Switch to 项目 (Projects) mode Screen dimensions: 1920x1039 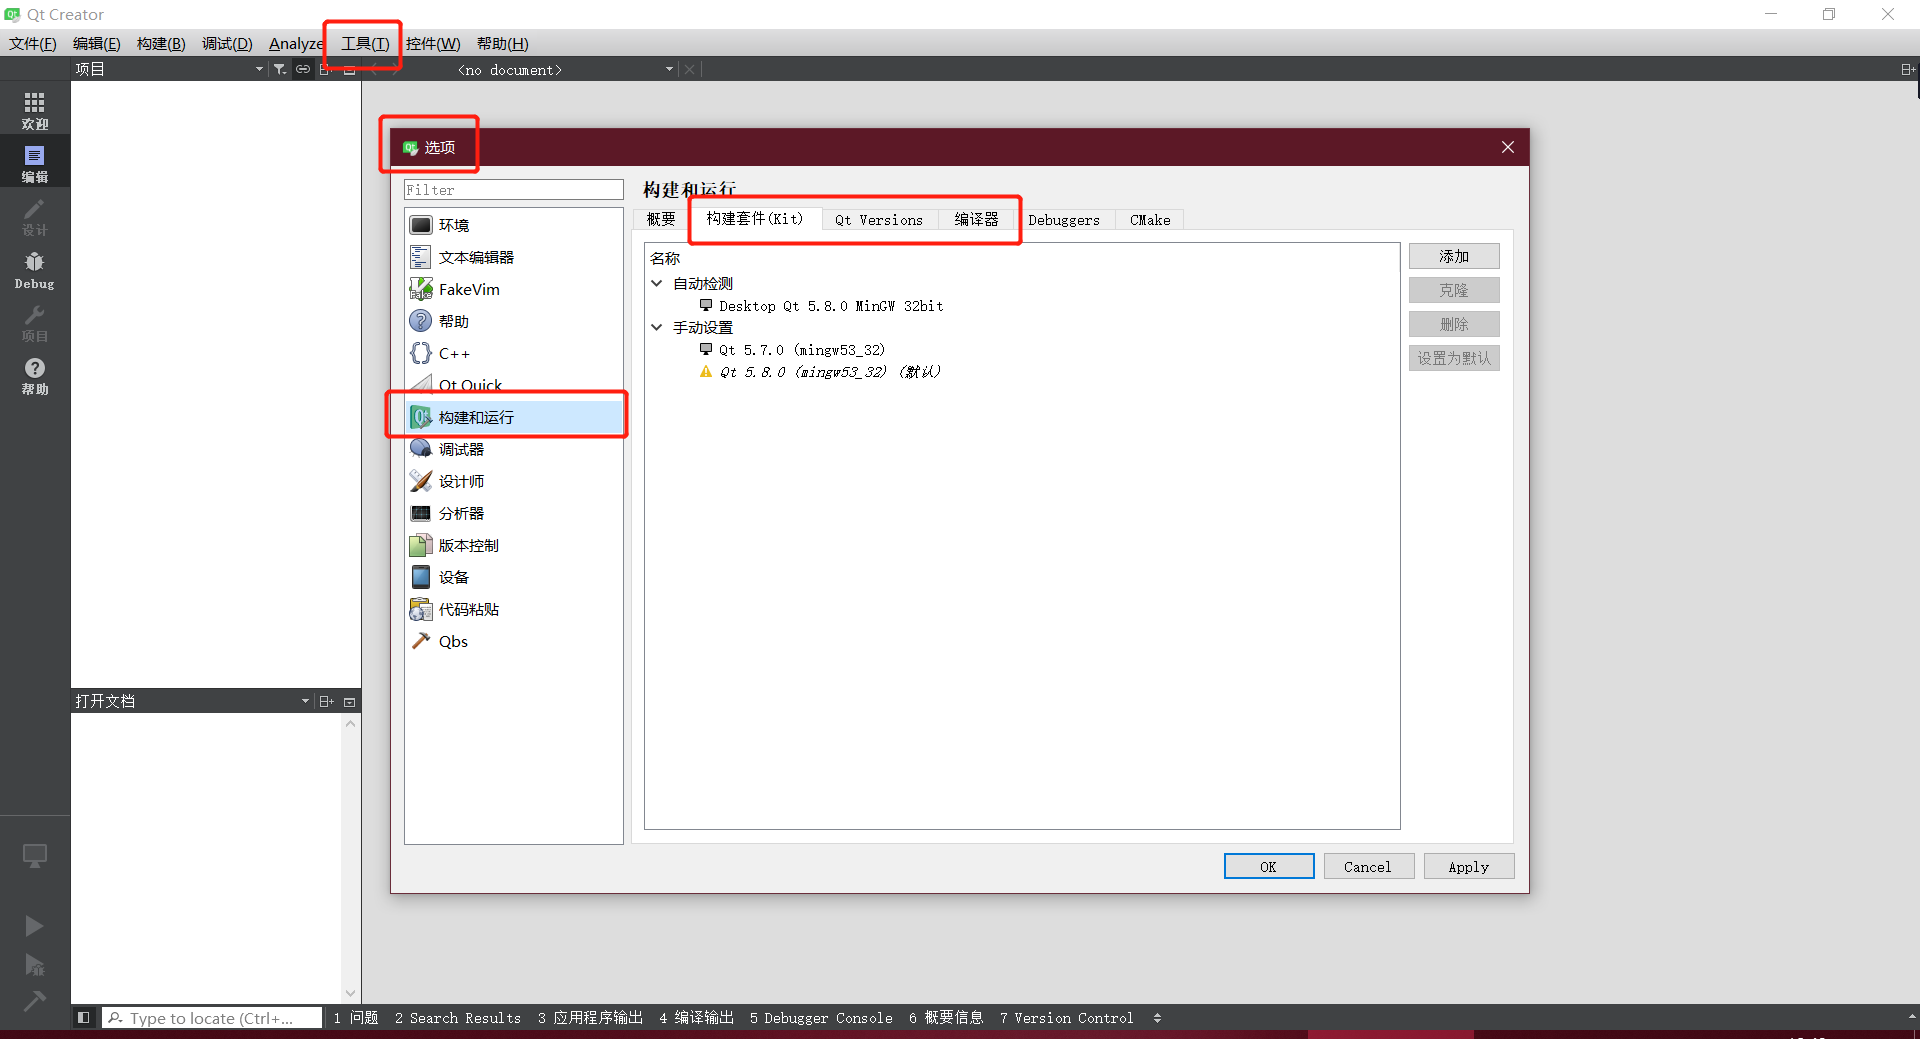(x=34, y=322)
